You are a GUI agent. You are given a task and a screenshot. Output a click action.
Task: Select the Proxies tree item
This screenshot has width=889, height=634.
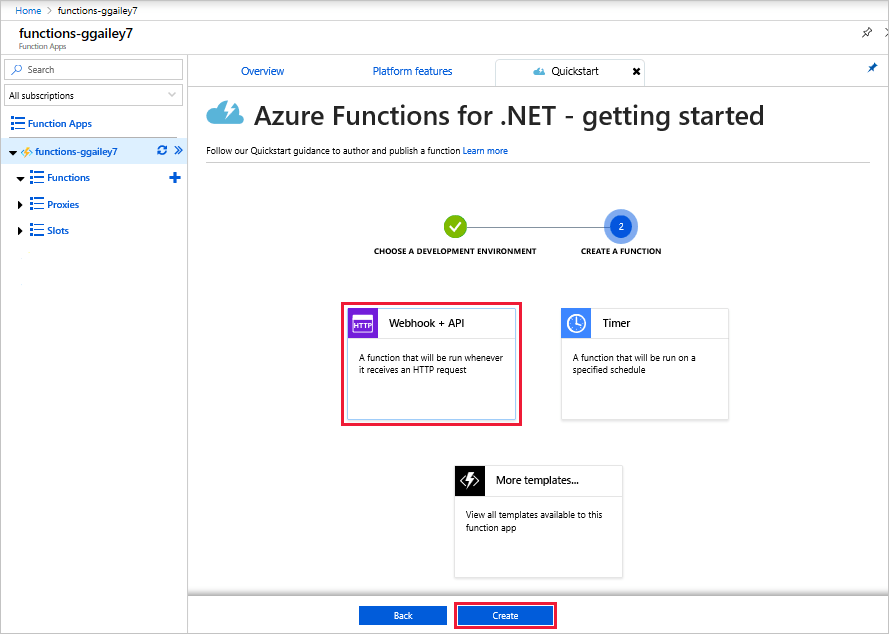(63, 205)
